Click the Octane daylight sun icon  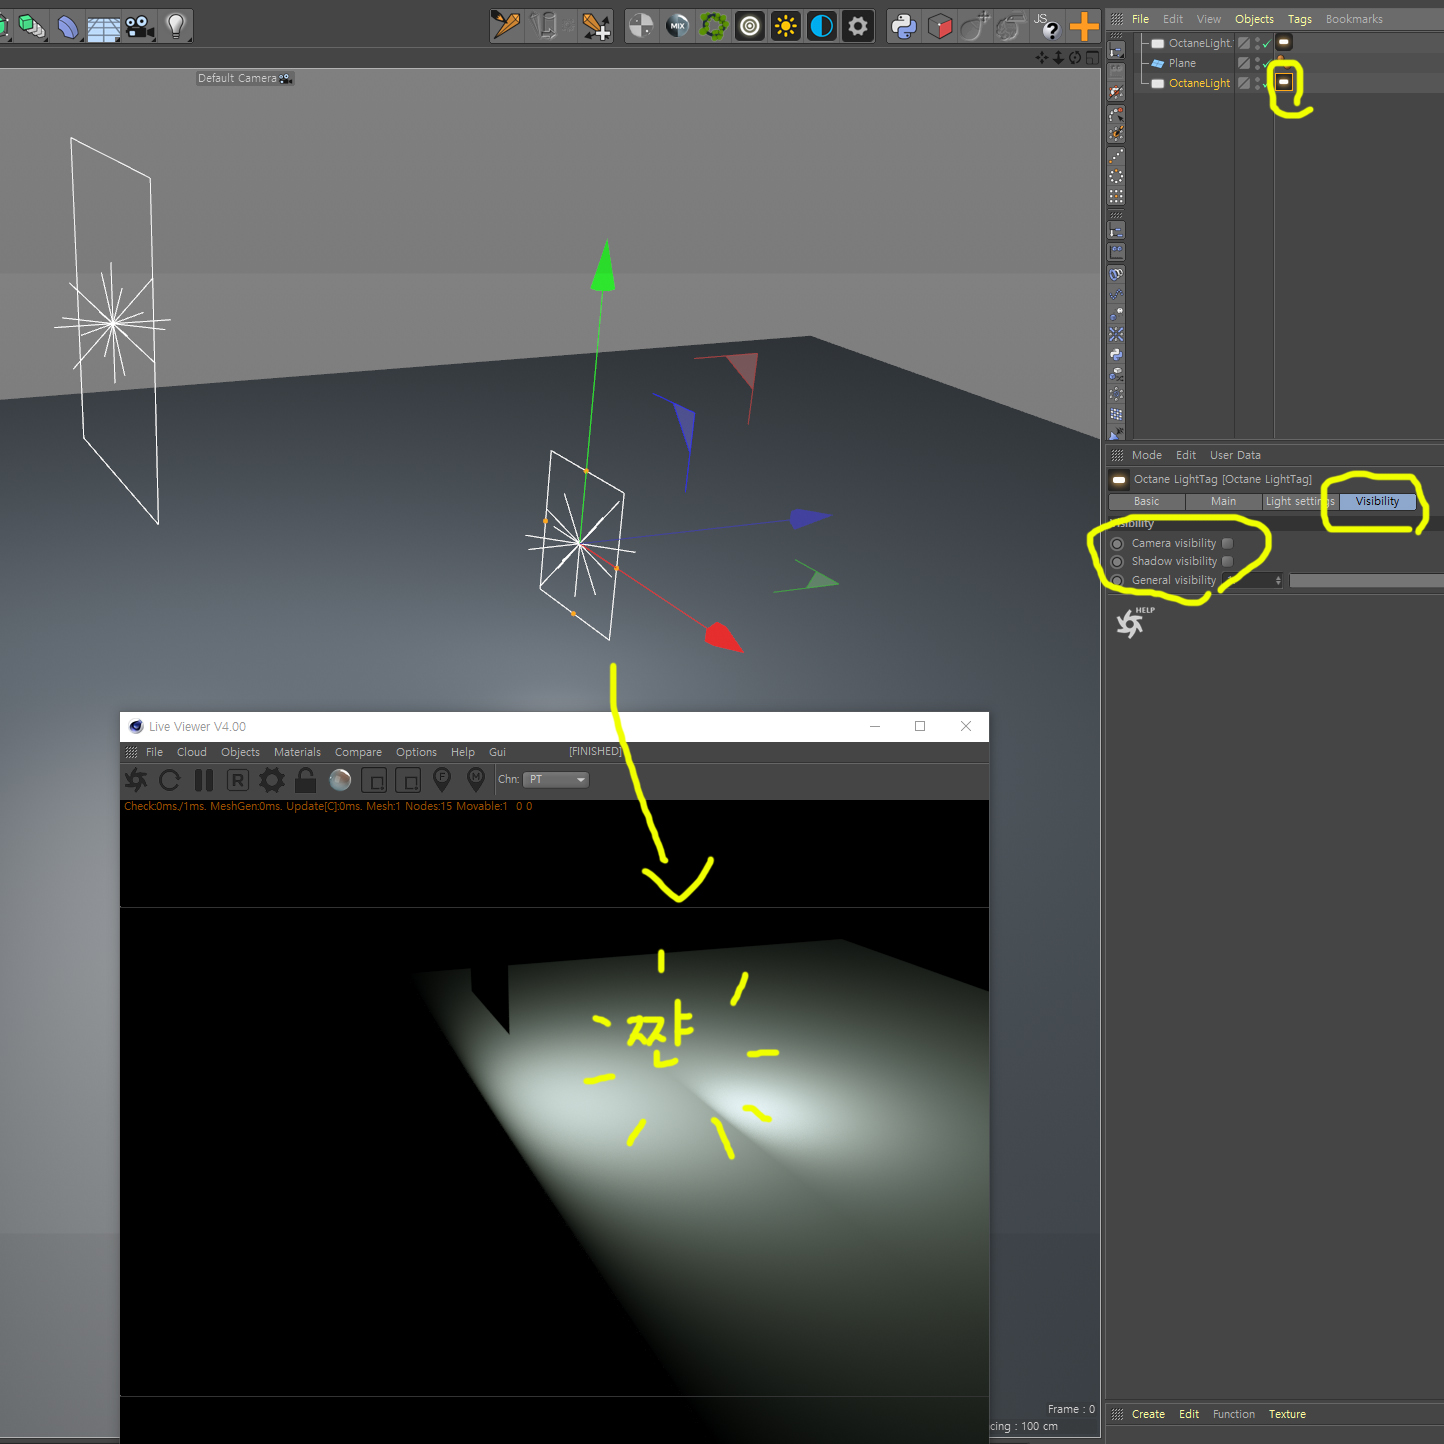tap(786, 26)
